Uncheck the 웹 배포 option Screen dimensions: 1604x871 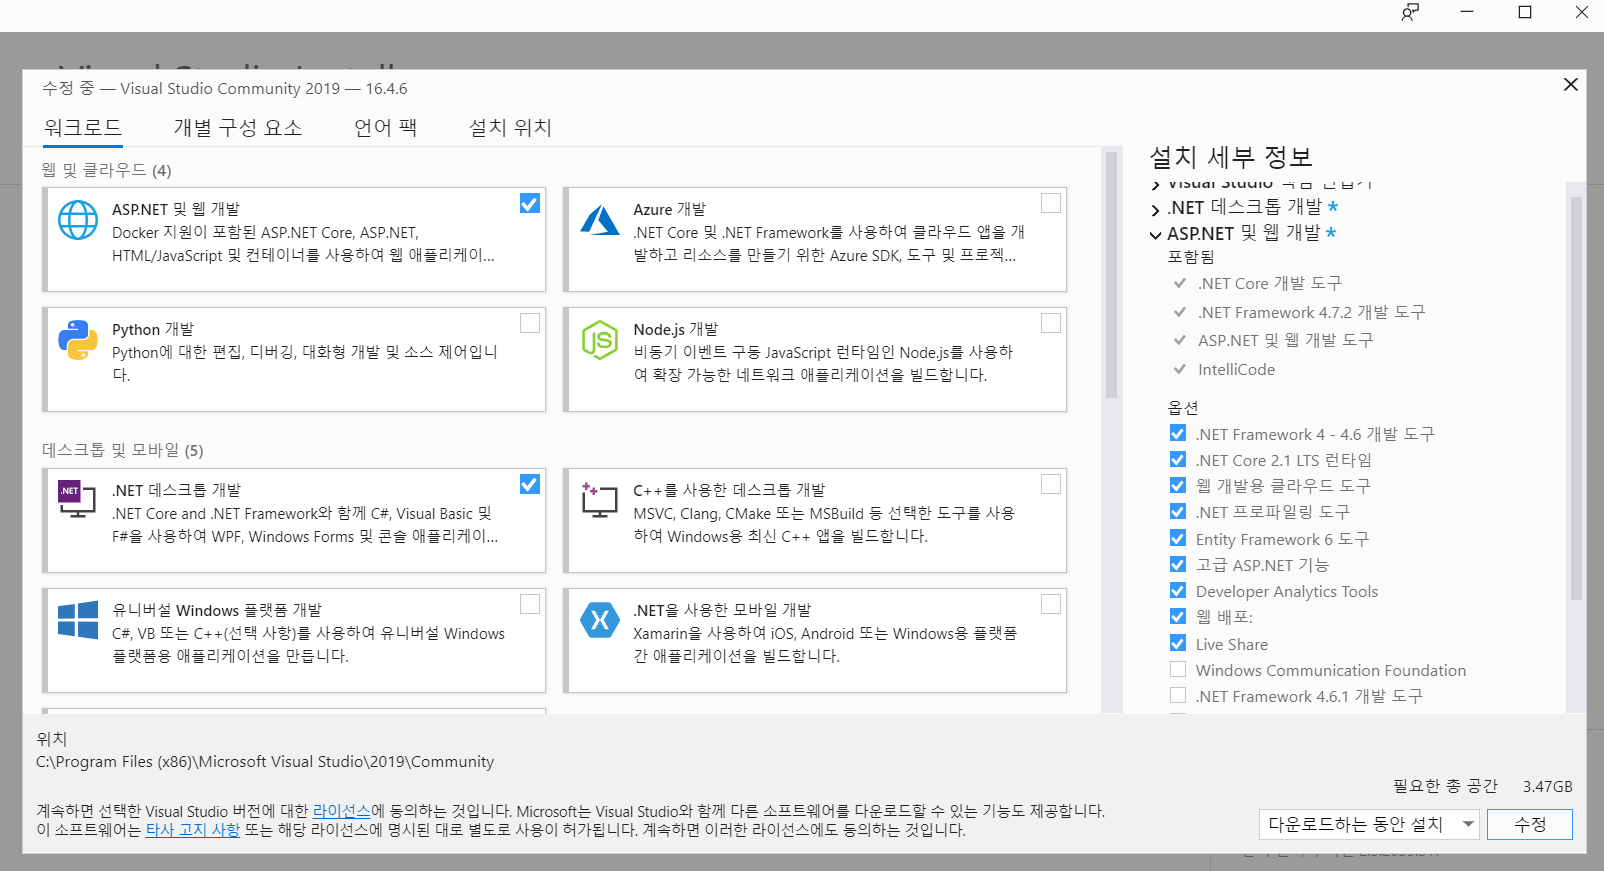[1178, 616]
